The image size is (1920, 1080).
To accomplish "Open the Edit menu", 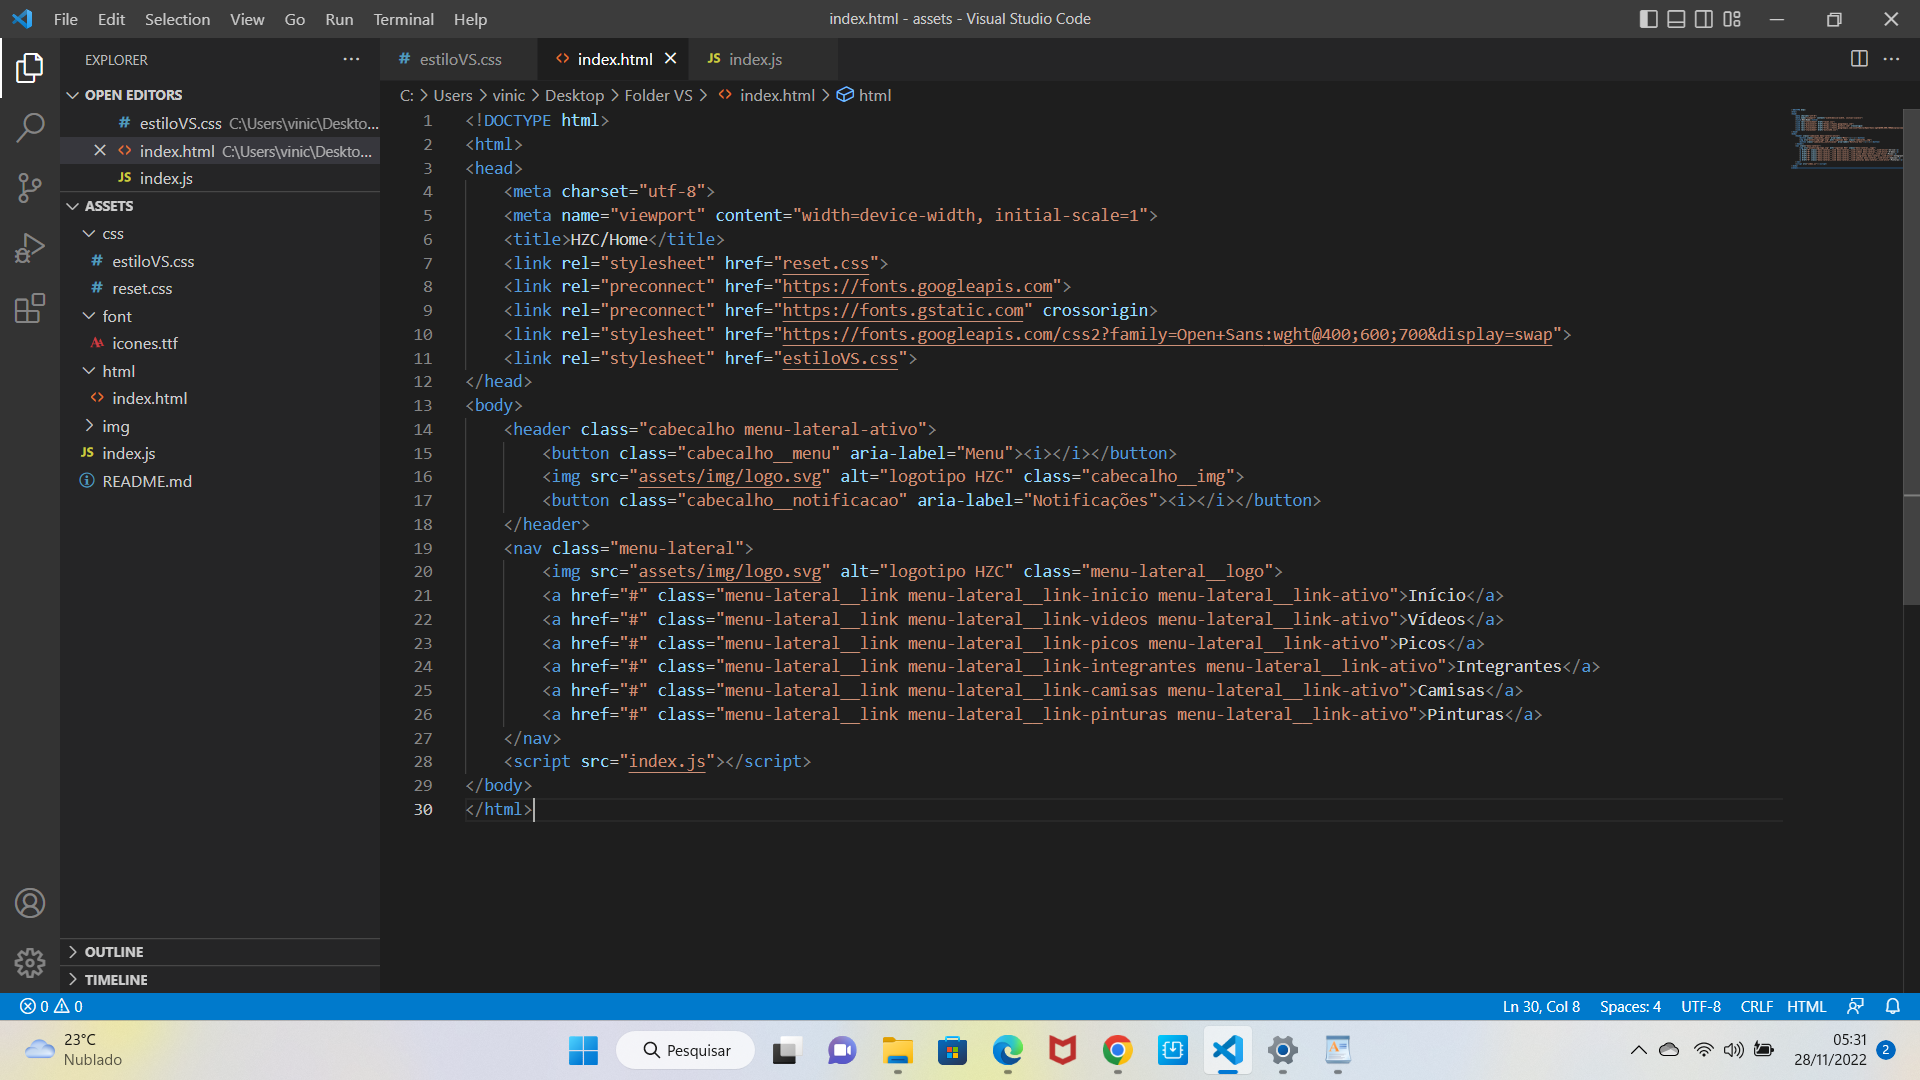I will [x=111, y=19].
